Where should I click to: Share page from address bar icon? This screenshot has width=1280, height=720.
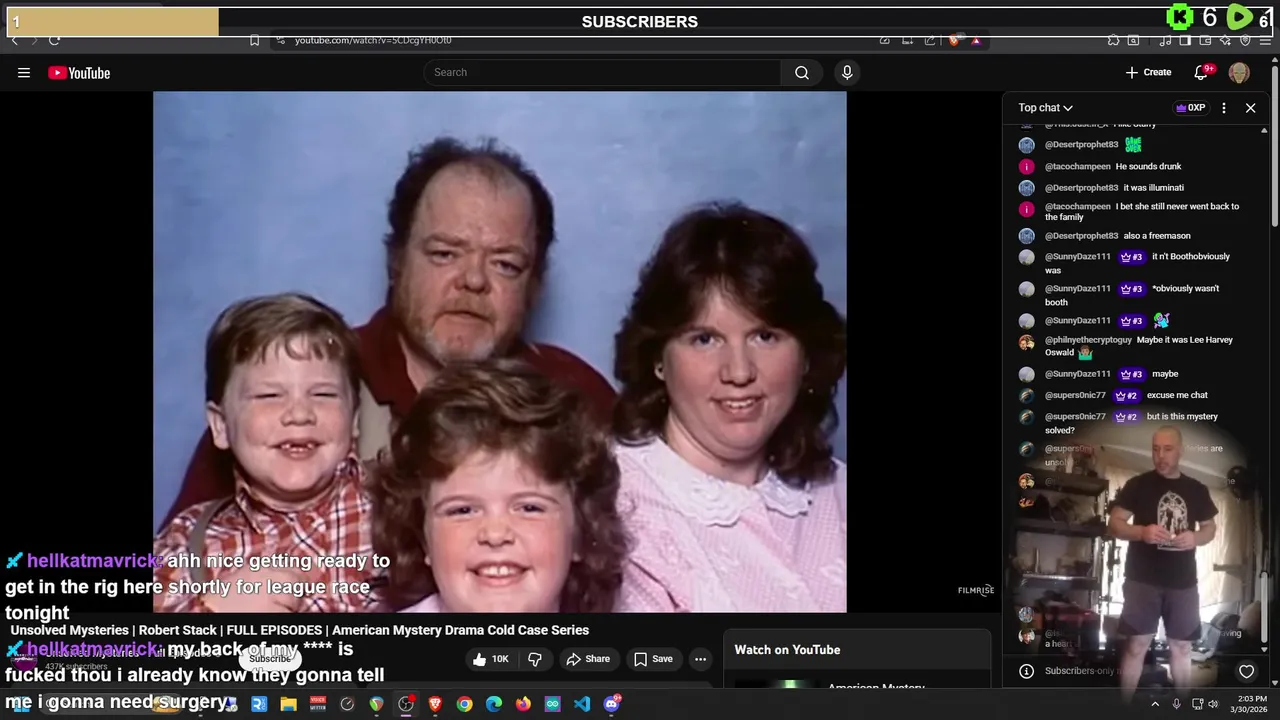point(930,40)
